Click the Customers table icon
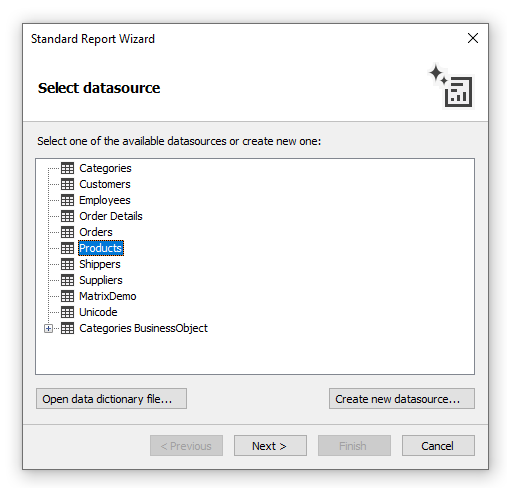Screen dimensions: 507x488 click(x=67, y=184)
